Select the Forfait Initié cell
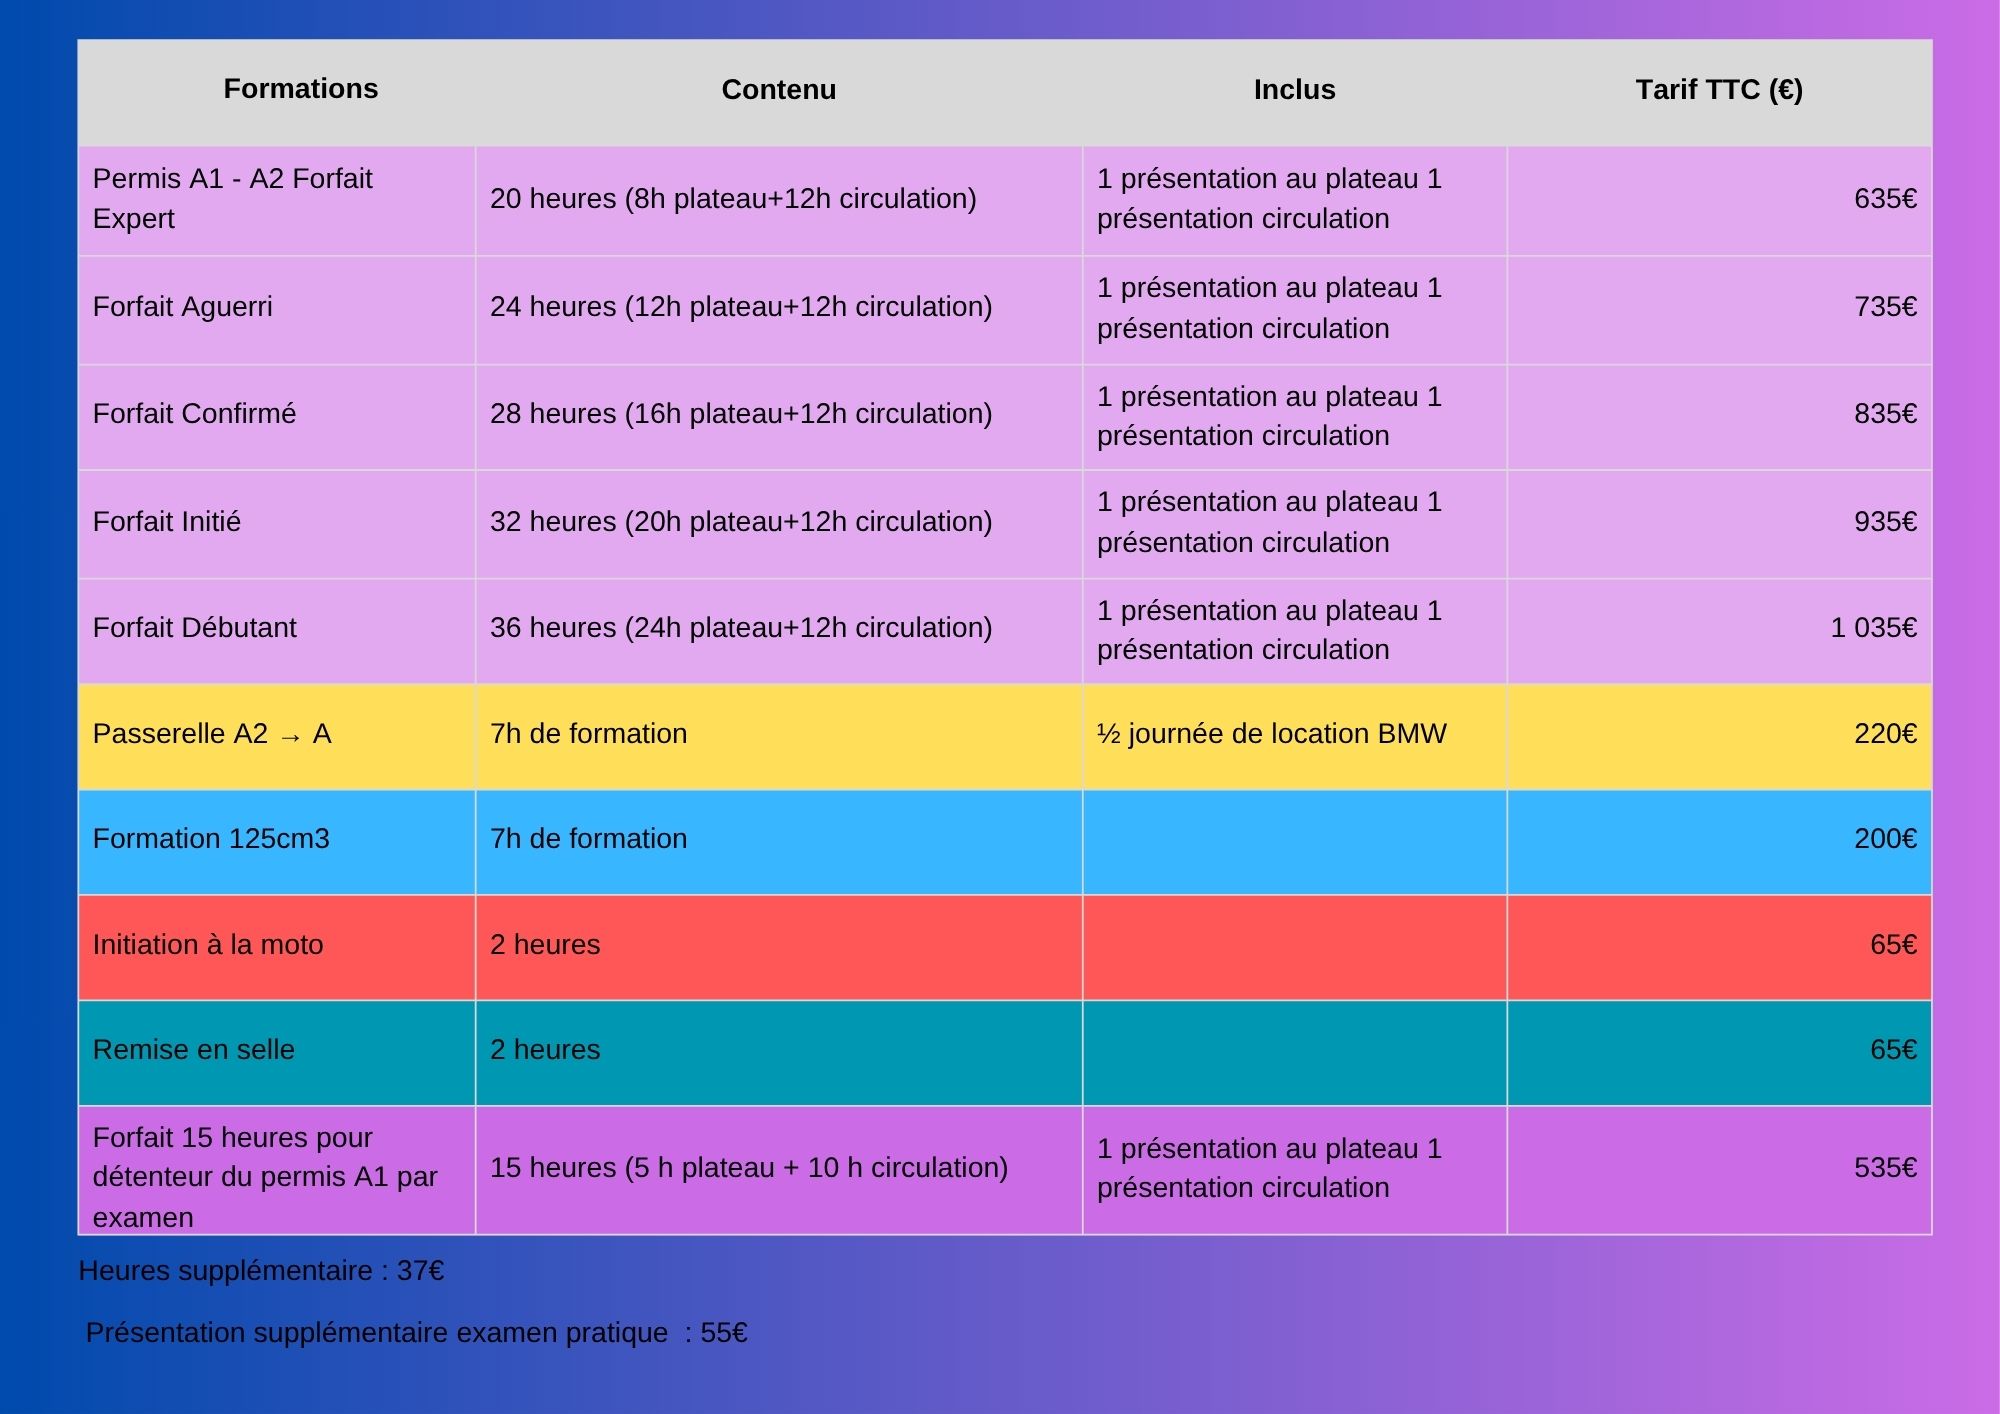The width and height of the screenshot is (2000, 1414). [167, 522]
